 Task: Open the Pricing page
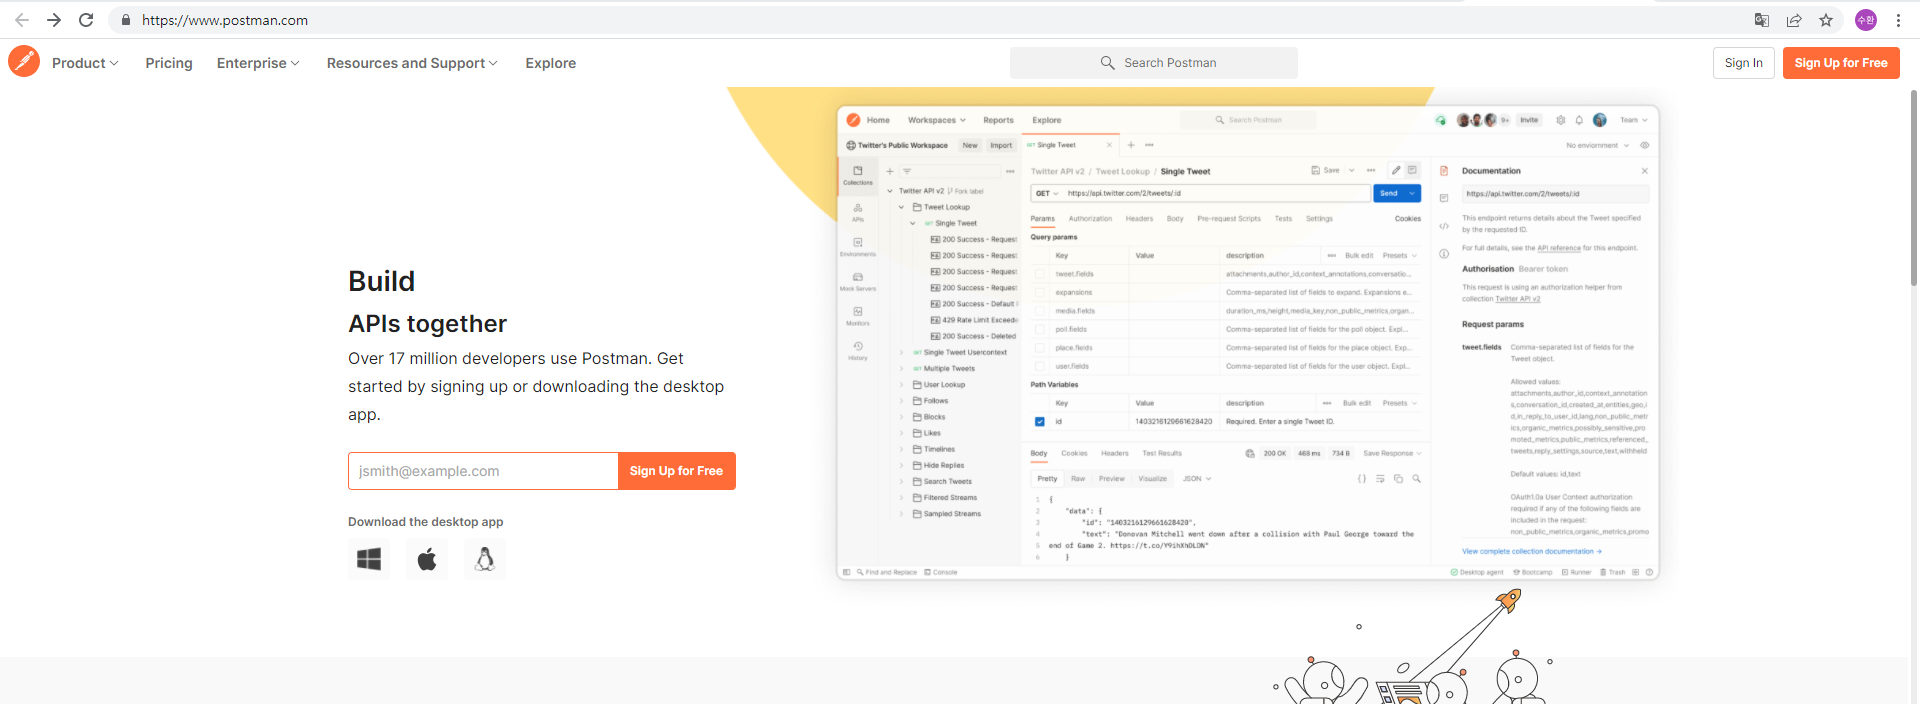point(169,63)
